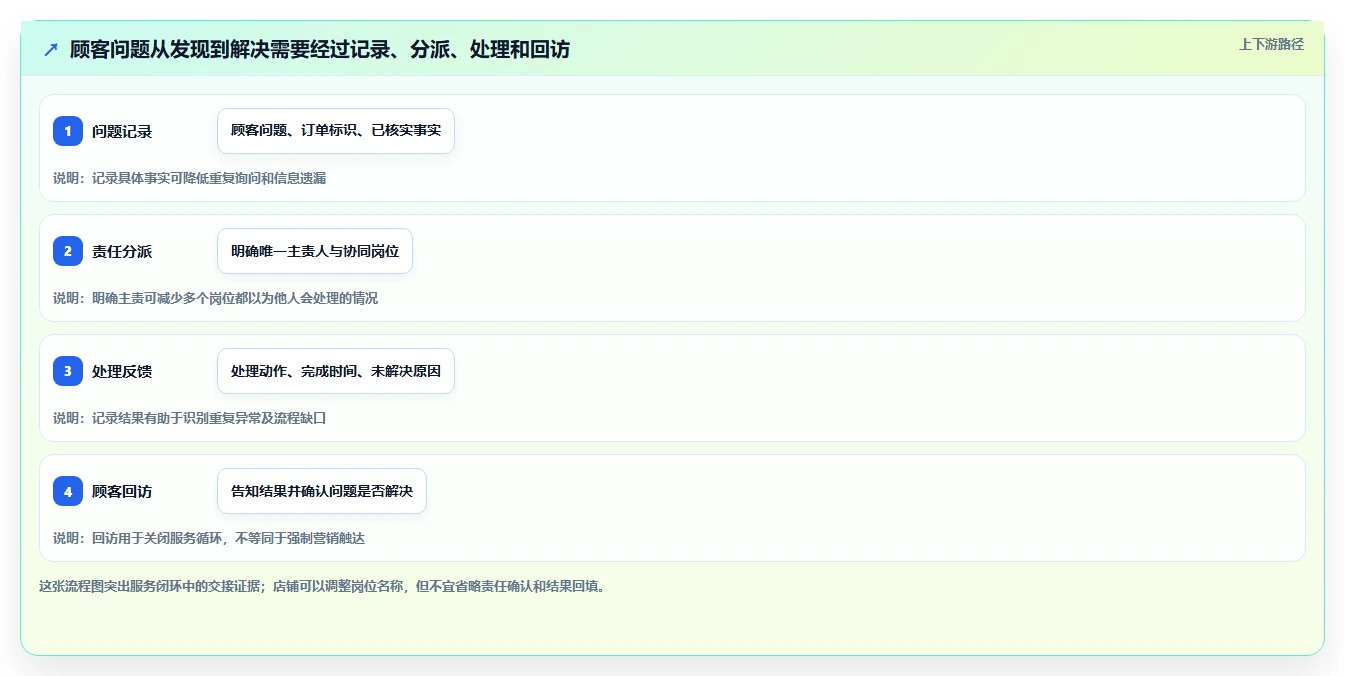Select the 责任分派 step title

(122, 251)
